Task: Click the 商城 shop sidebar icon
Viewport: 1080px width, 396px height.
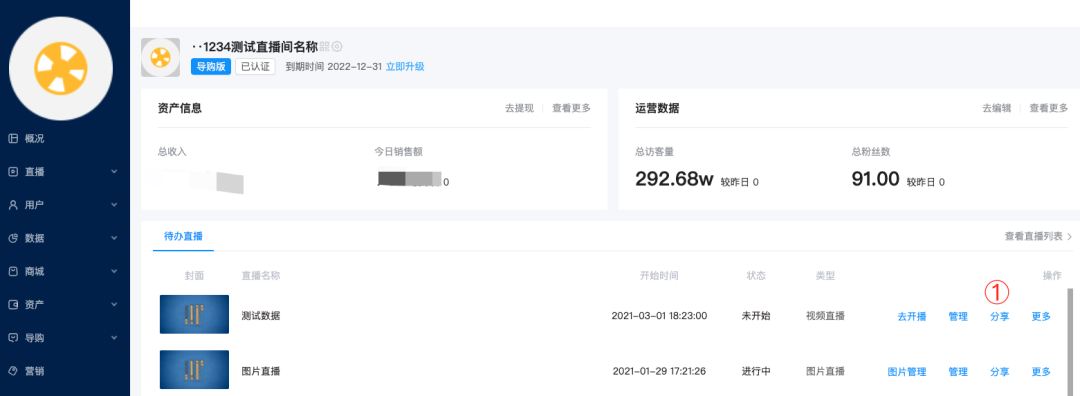Action: click(12, 271)
